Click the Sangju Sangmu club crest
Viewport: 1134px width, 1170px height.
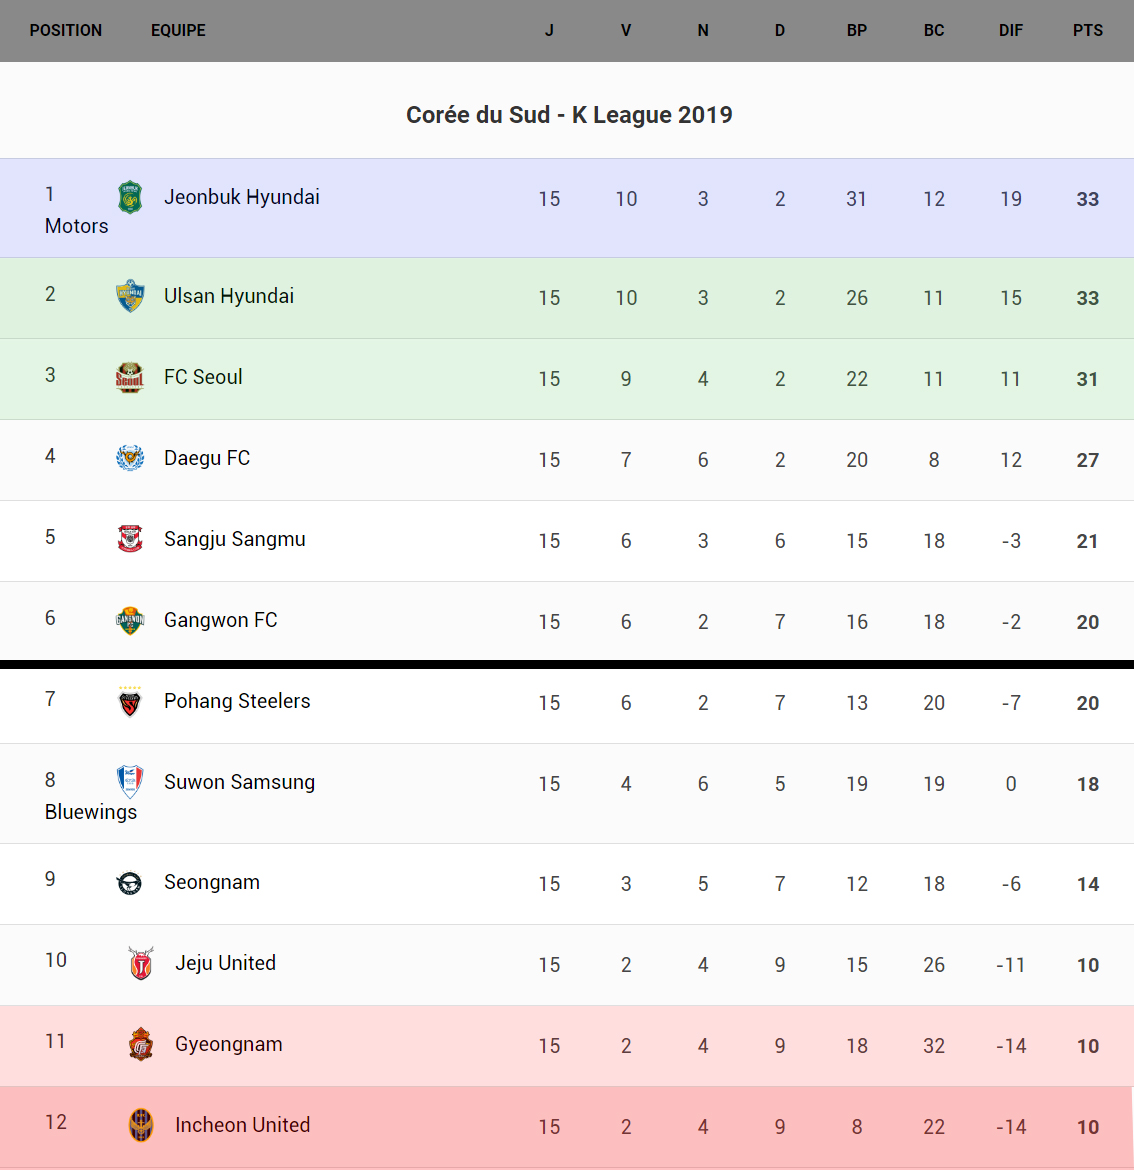pyautogui.click(x=130, y=540)
